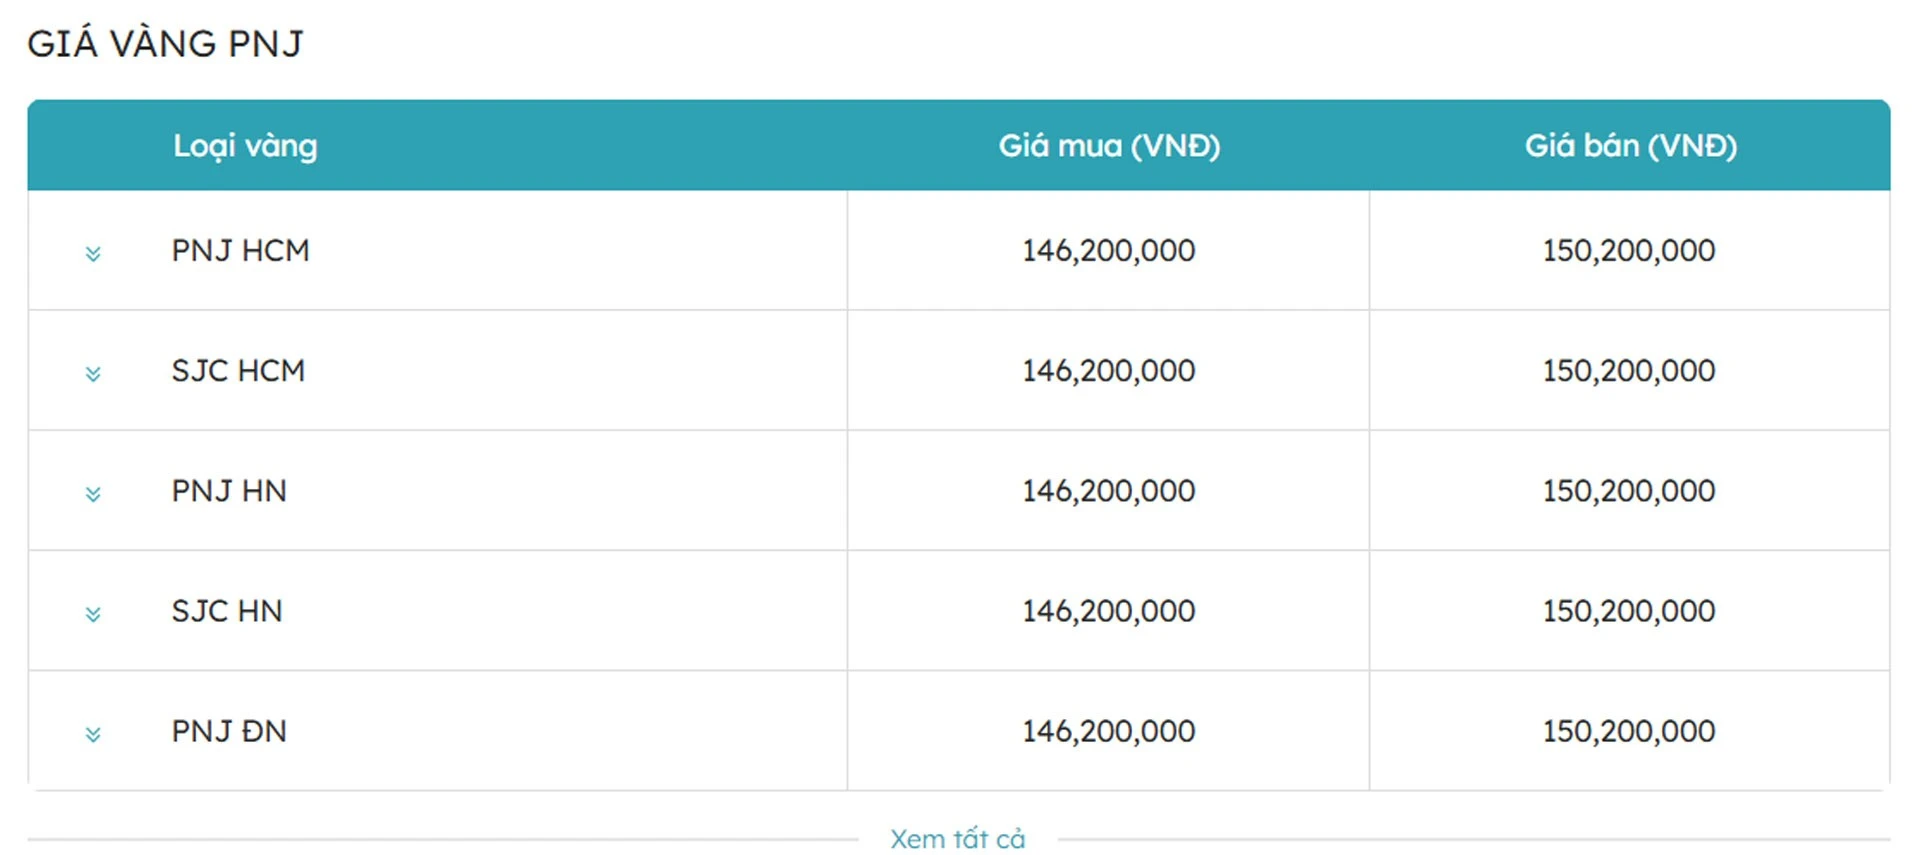
Task: Expand the PNJ HN row chevron
Action: (x=93, y=493)
